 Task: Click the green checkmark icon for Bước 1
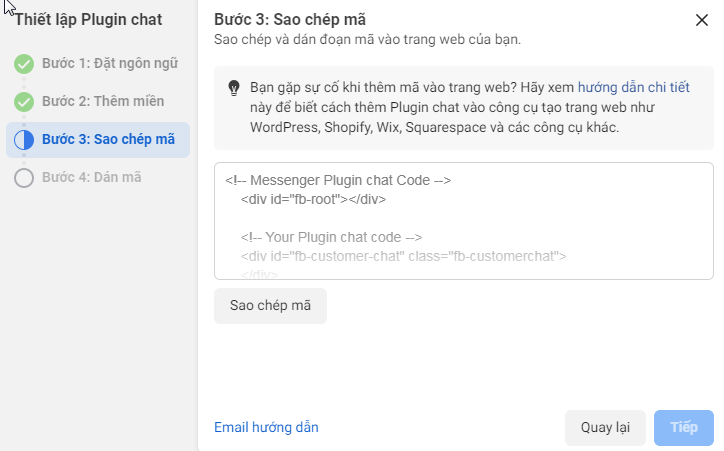tap(24, 64)
